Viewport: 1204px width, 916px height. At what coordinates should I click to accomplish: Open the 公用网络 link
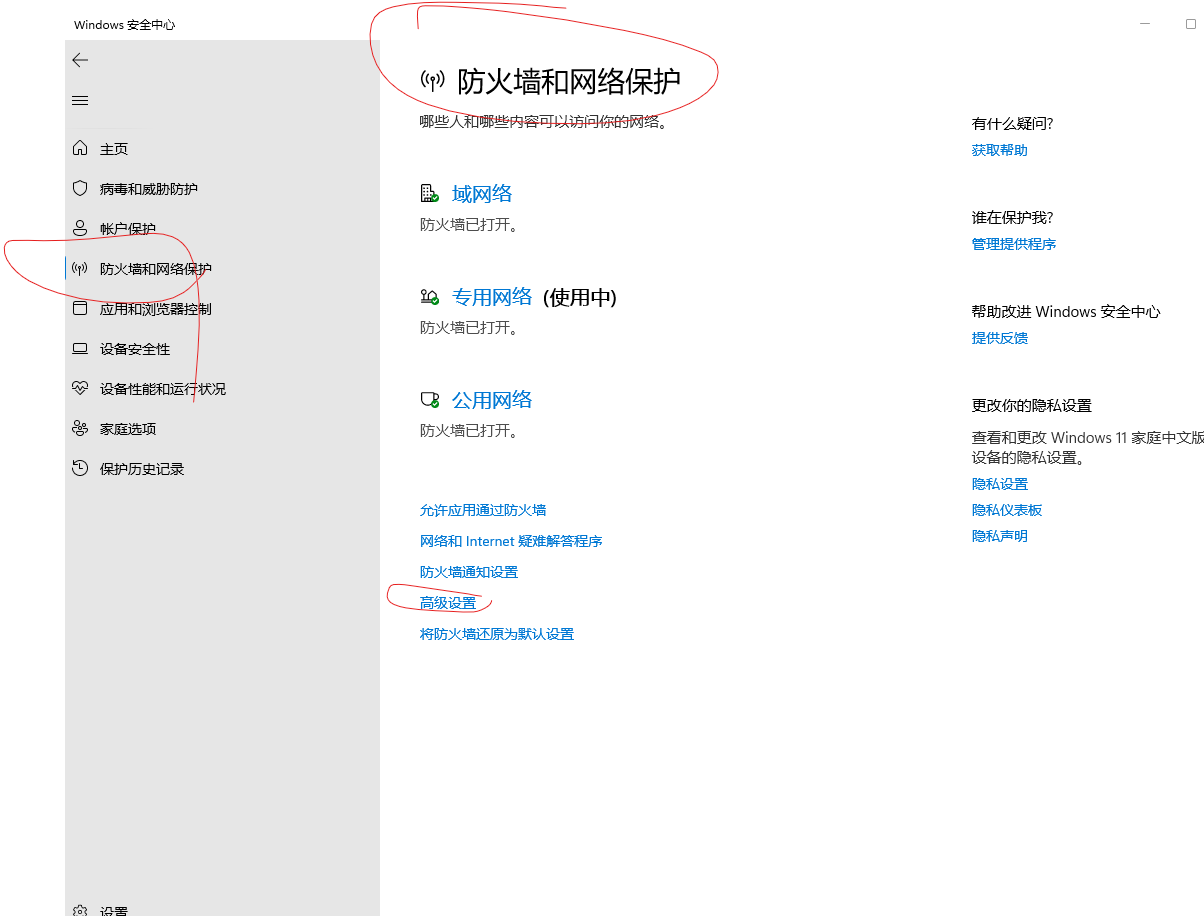(492, 400)
